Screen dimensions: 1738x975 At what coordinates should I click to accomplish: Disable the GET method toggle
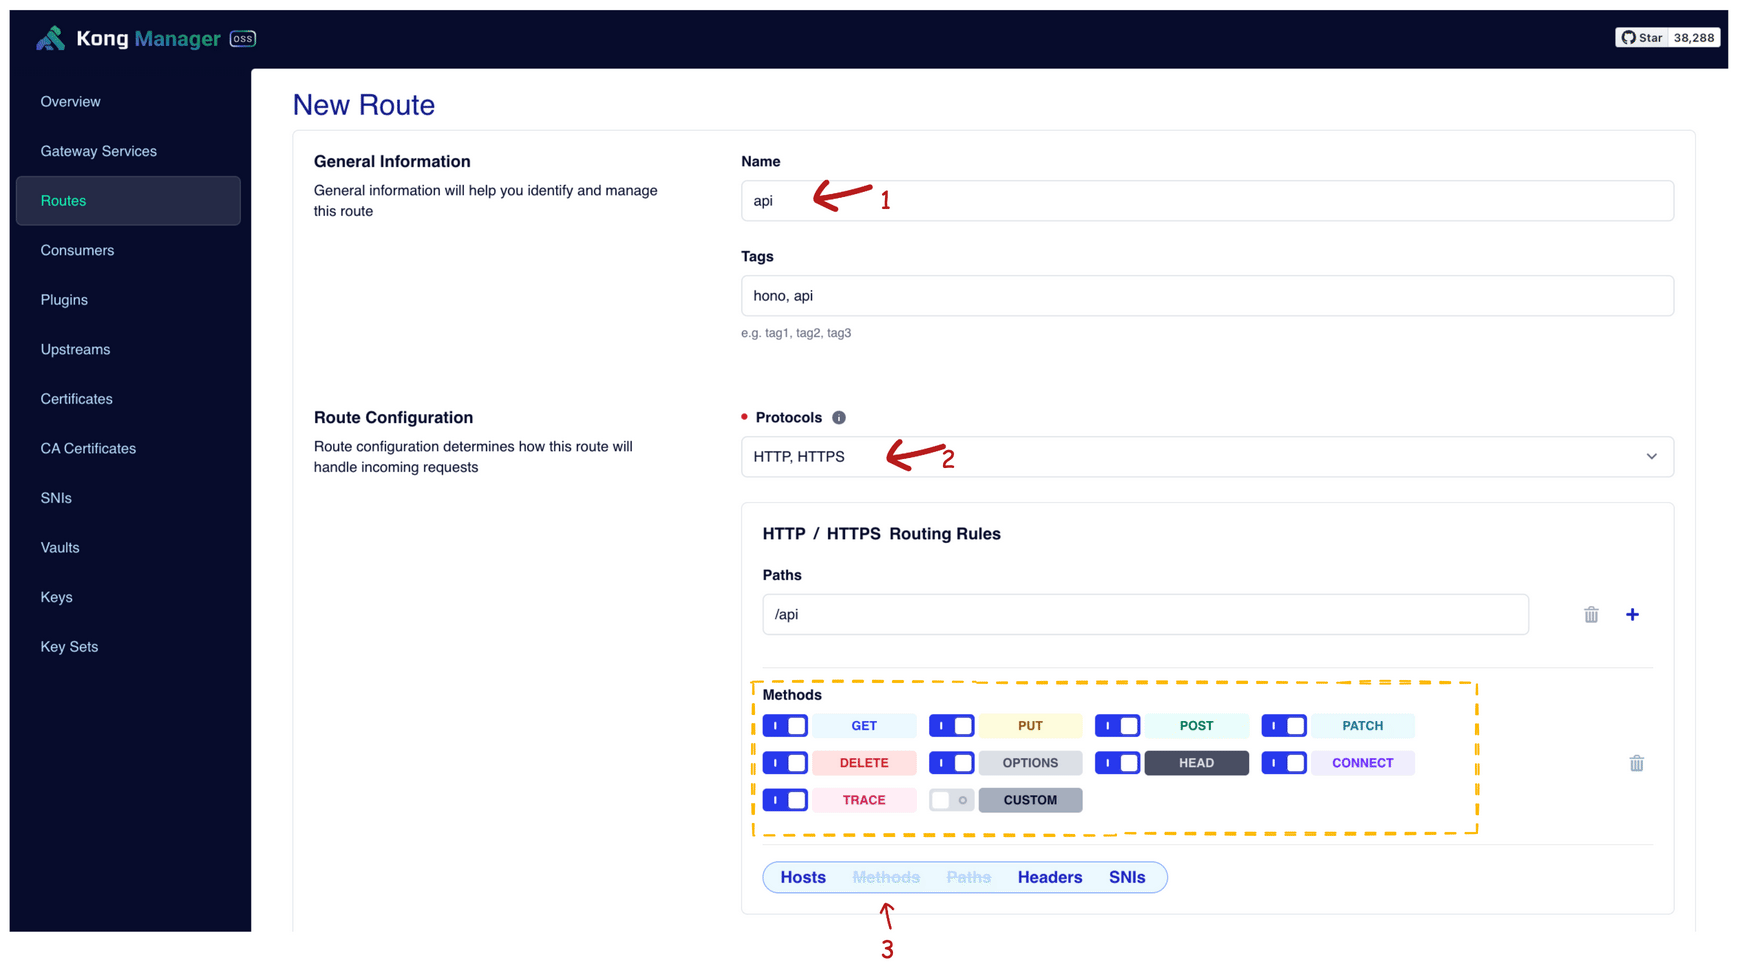coord(785,726)
